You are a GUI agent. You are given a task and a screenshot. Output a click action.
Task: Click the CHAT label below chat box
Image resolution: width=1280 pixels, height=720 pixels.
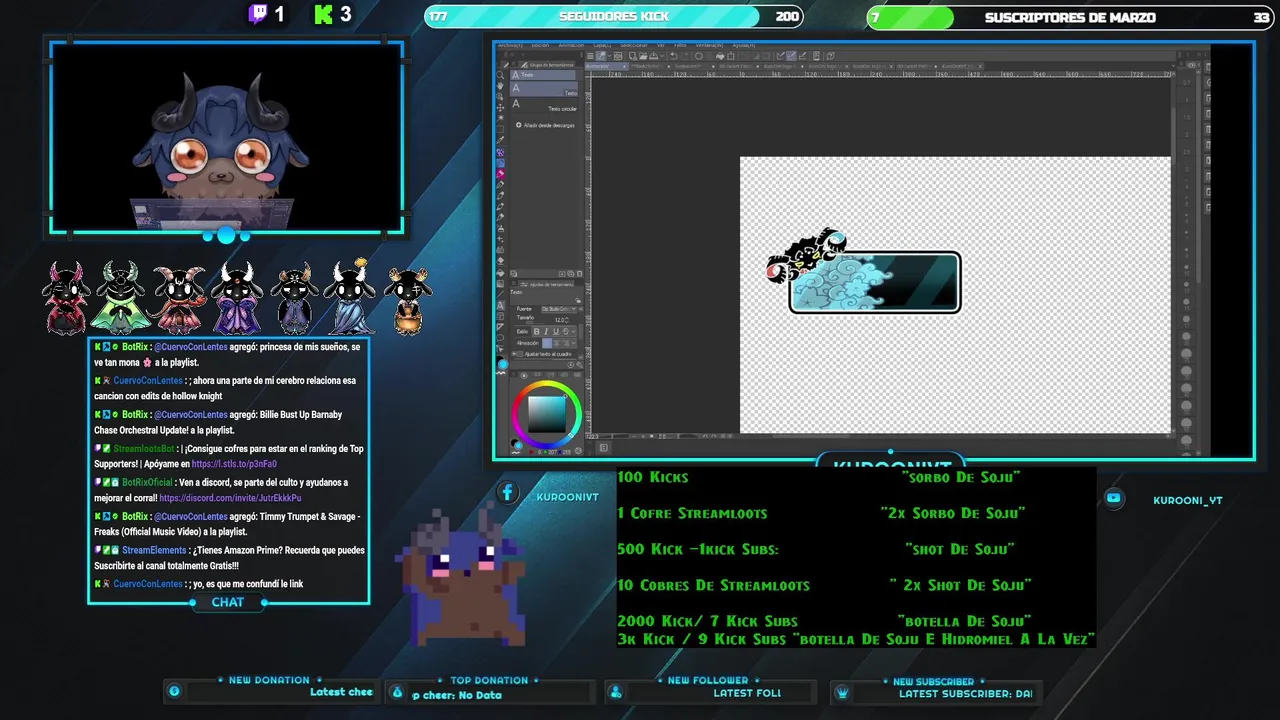[x=227, y=602]
